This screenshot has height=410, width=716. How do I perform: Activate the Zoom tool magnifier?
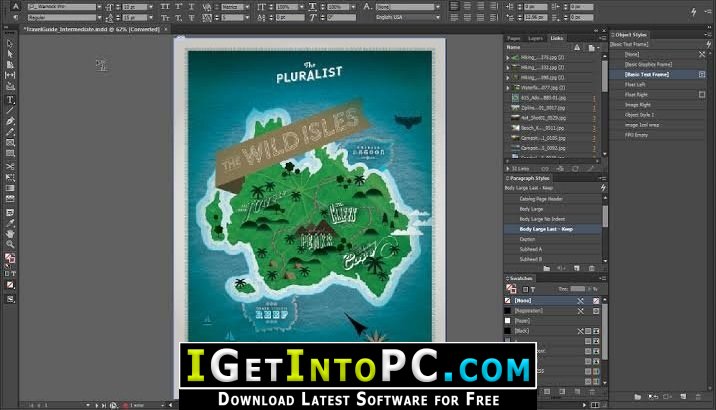[x=10, y=244]
